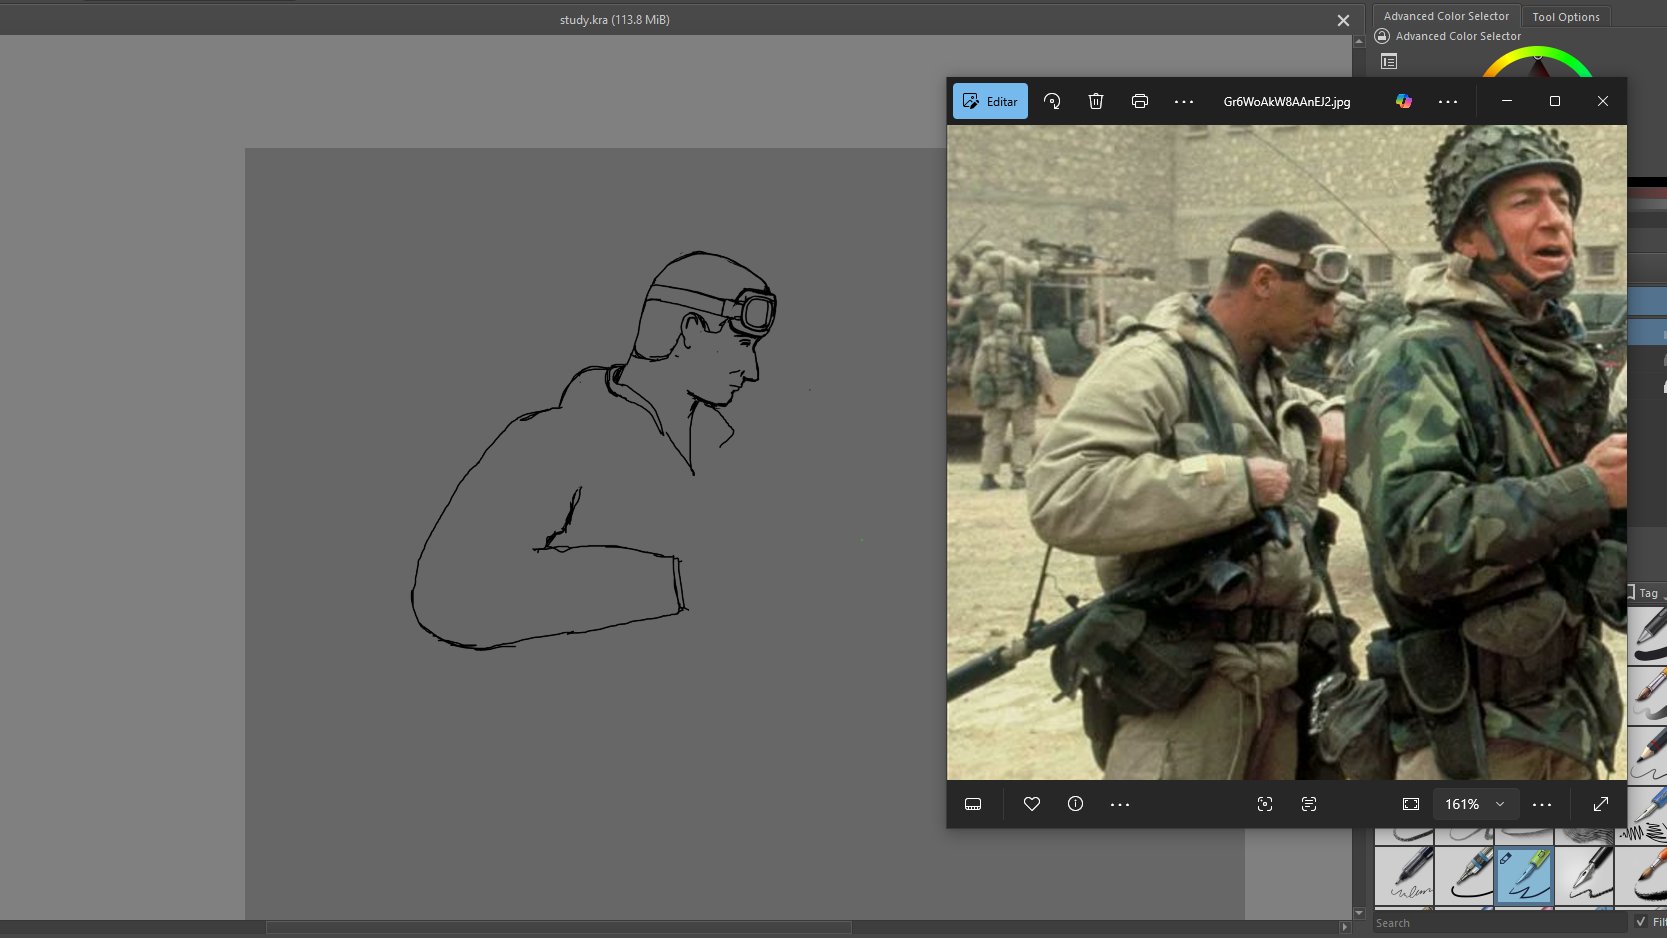Open the color selector settings list icon
Image resolution: width=1667 pixels, height=938 pixels.
(1389, 62)
